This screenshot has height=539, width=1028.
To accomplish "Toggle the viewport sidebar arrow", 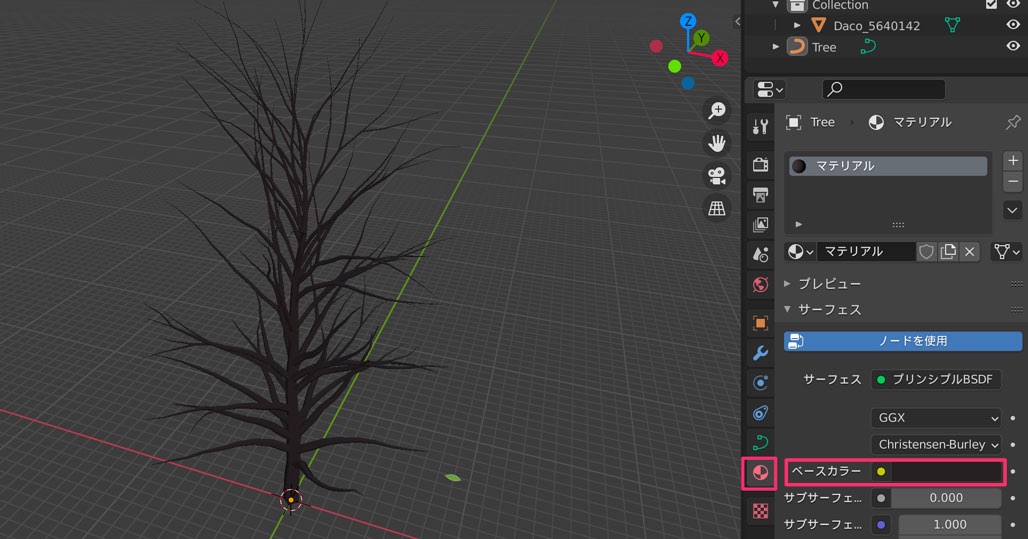I will pos(737,22).
